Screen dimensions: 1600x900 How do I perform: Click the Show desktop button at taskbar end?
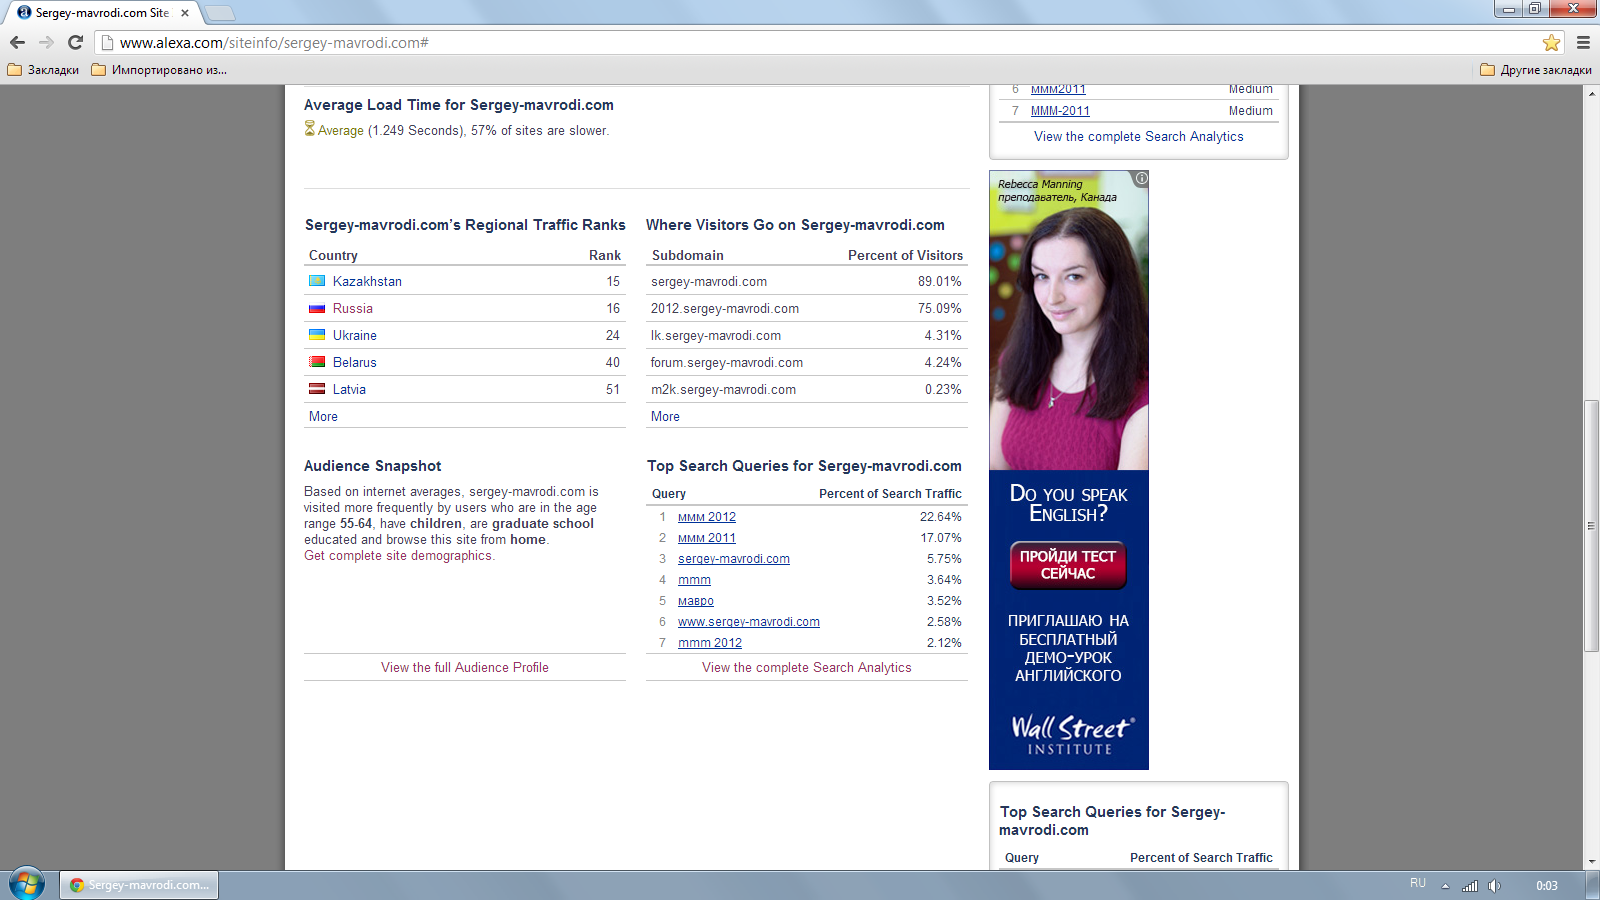[1592, 885]
